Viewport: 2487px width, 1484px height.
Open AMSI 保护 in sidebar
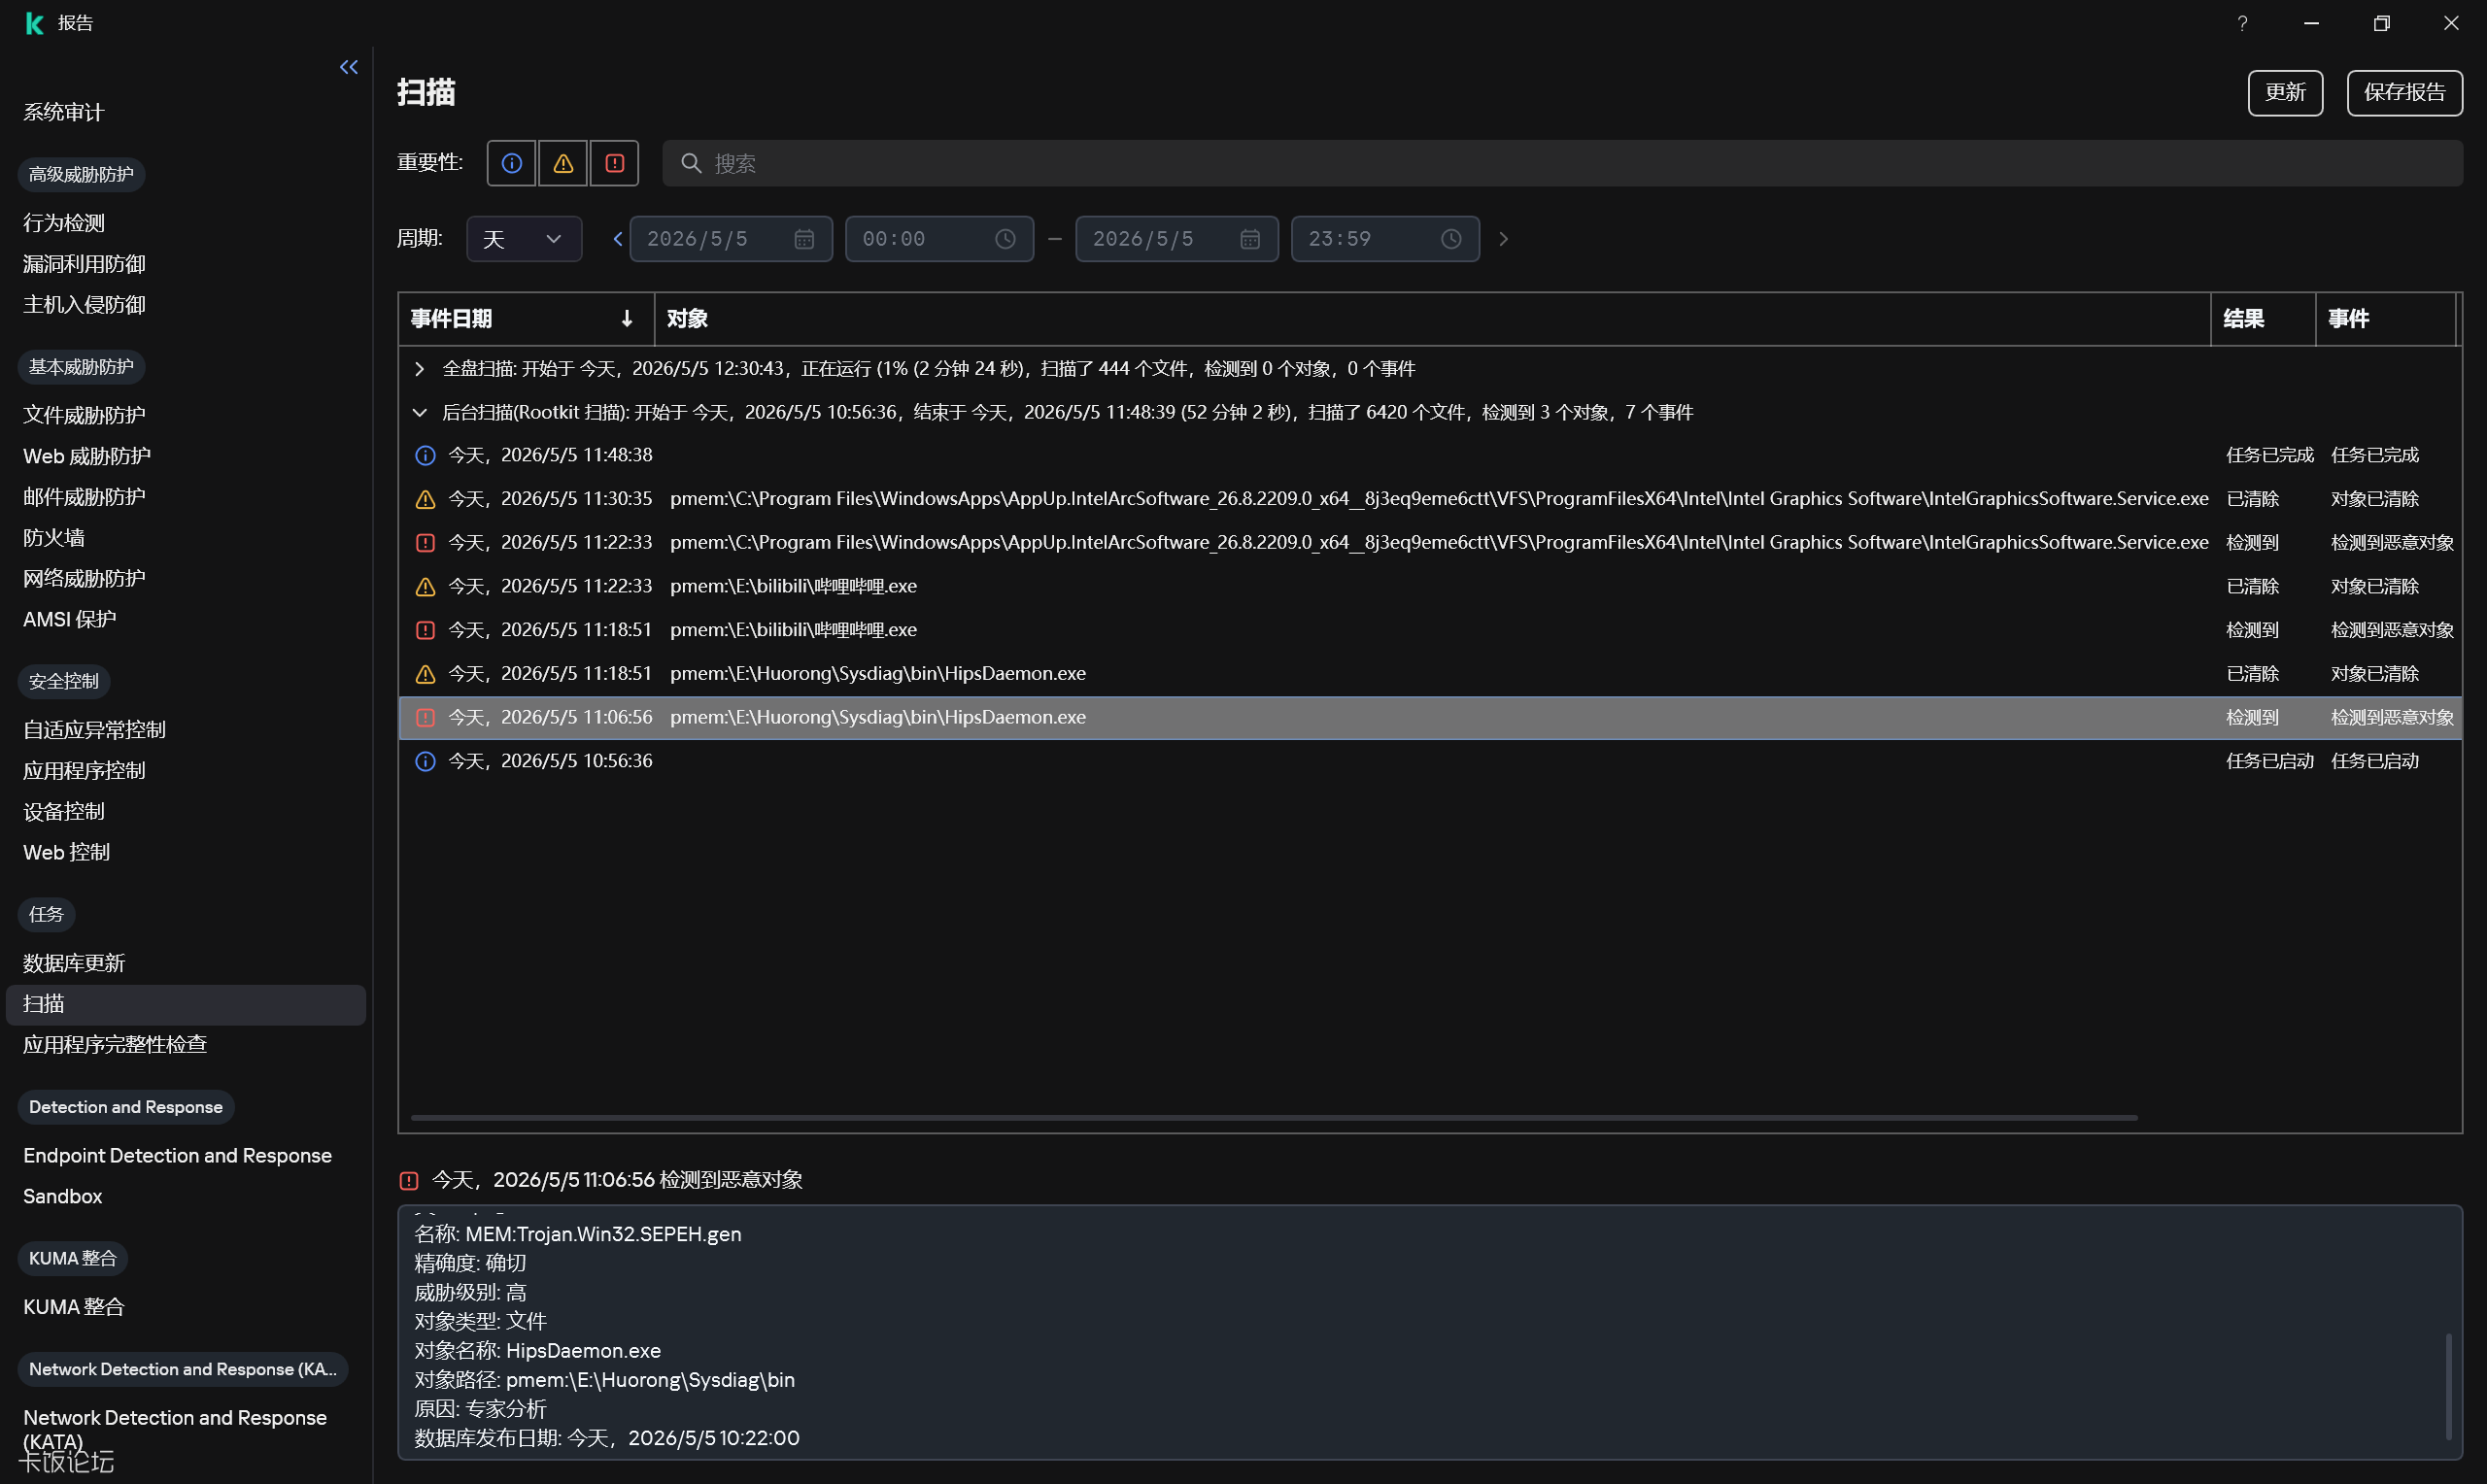pos(70,620)
